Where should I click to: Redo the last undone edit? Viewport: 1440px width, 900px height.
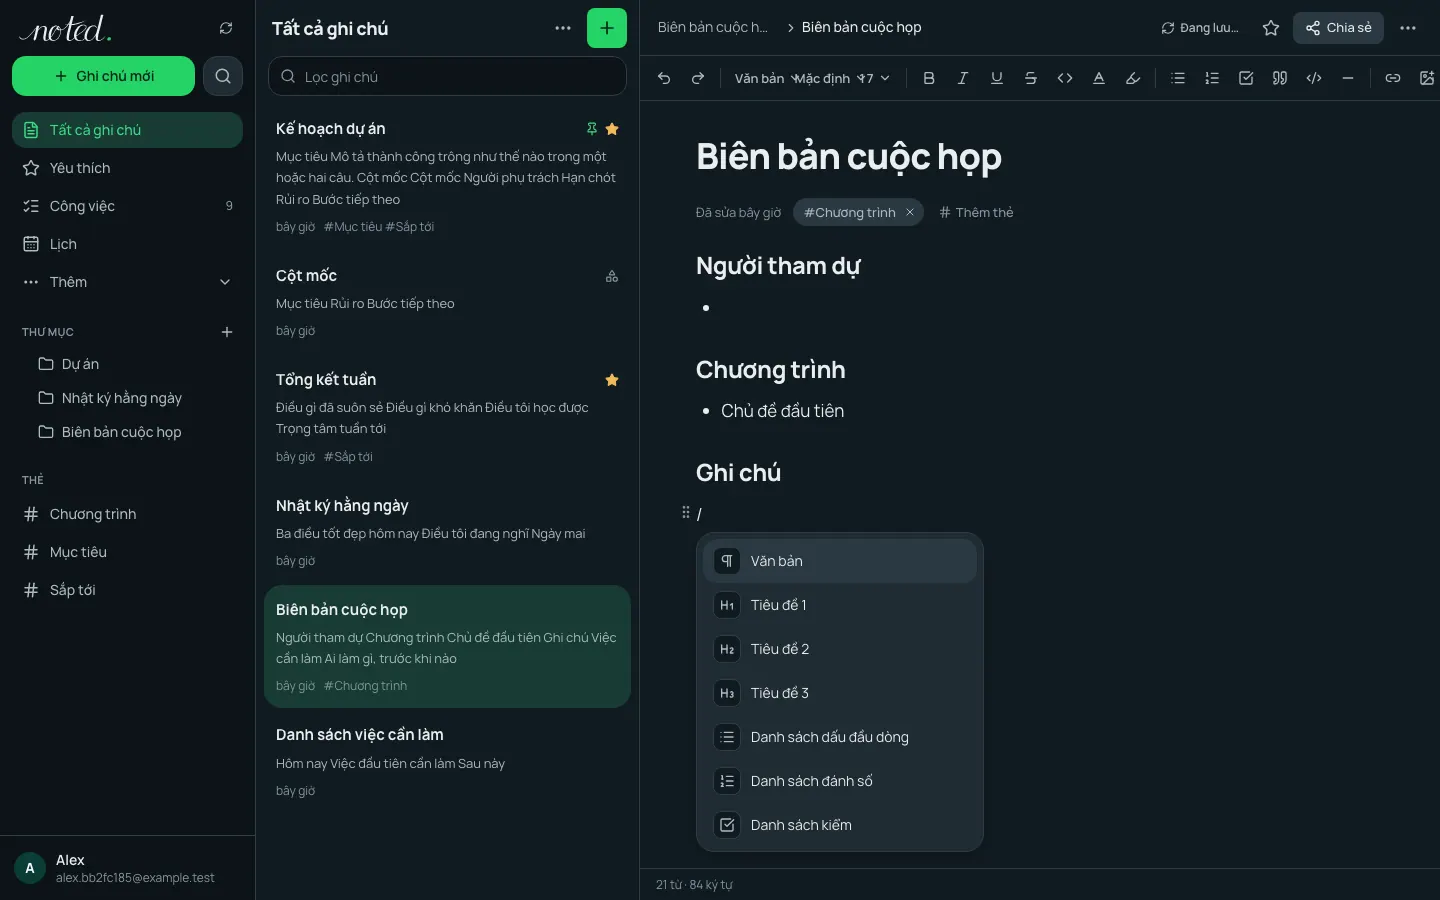(x=698, y=78)
